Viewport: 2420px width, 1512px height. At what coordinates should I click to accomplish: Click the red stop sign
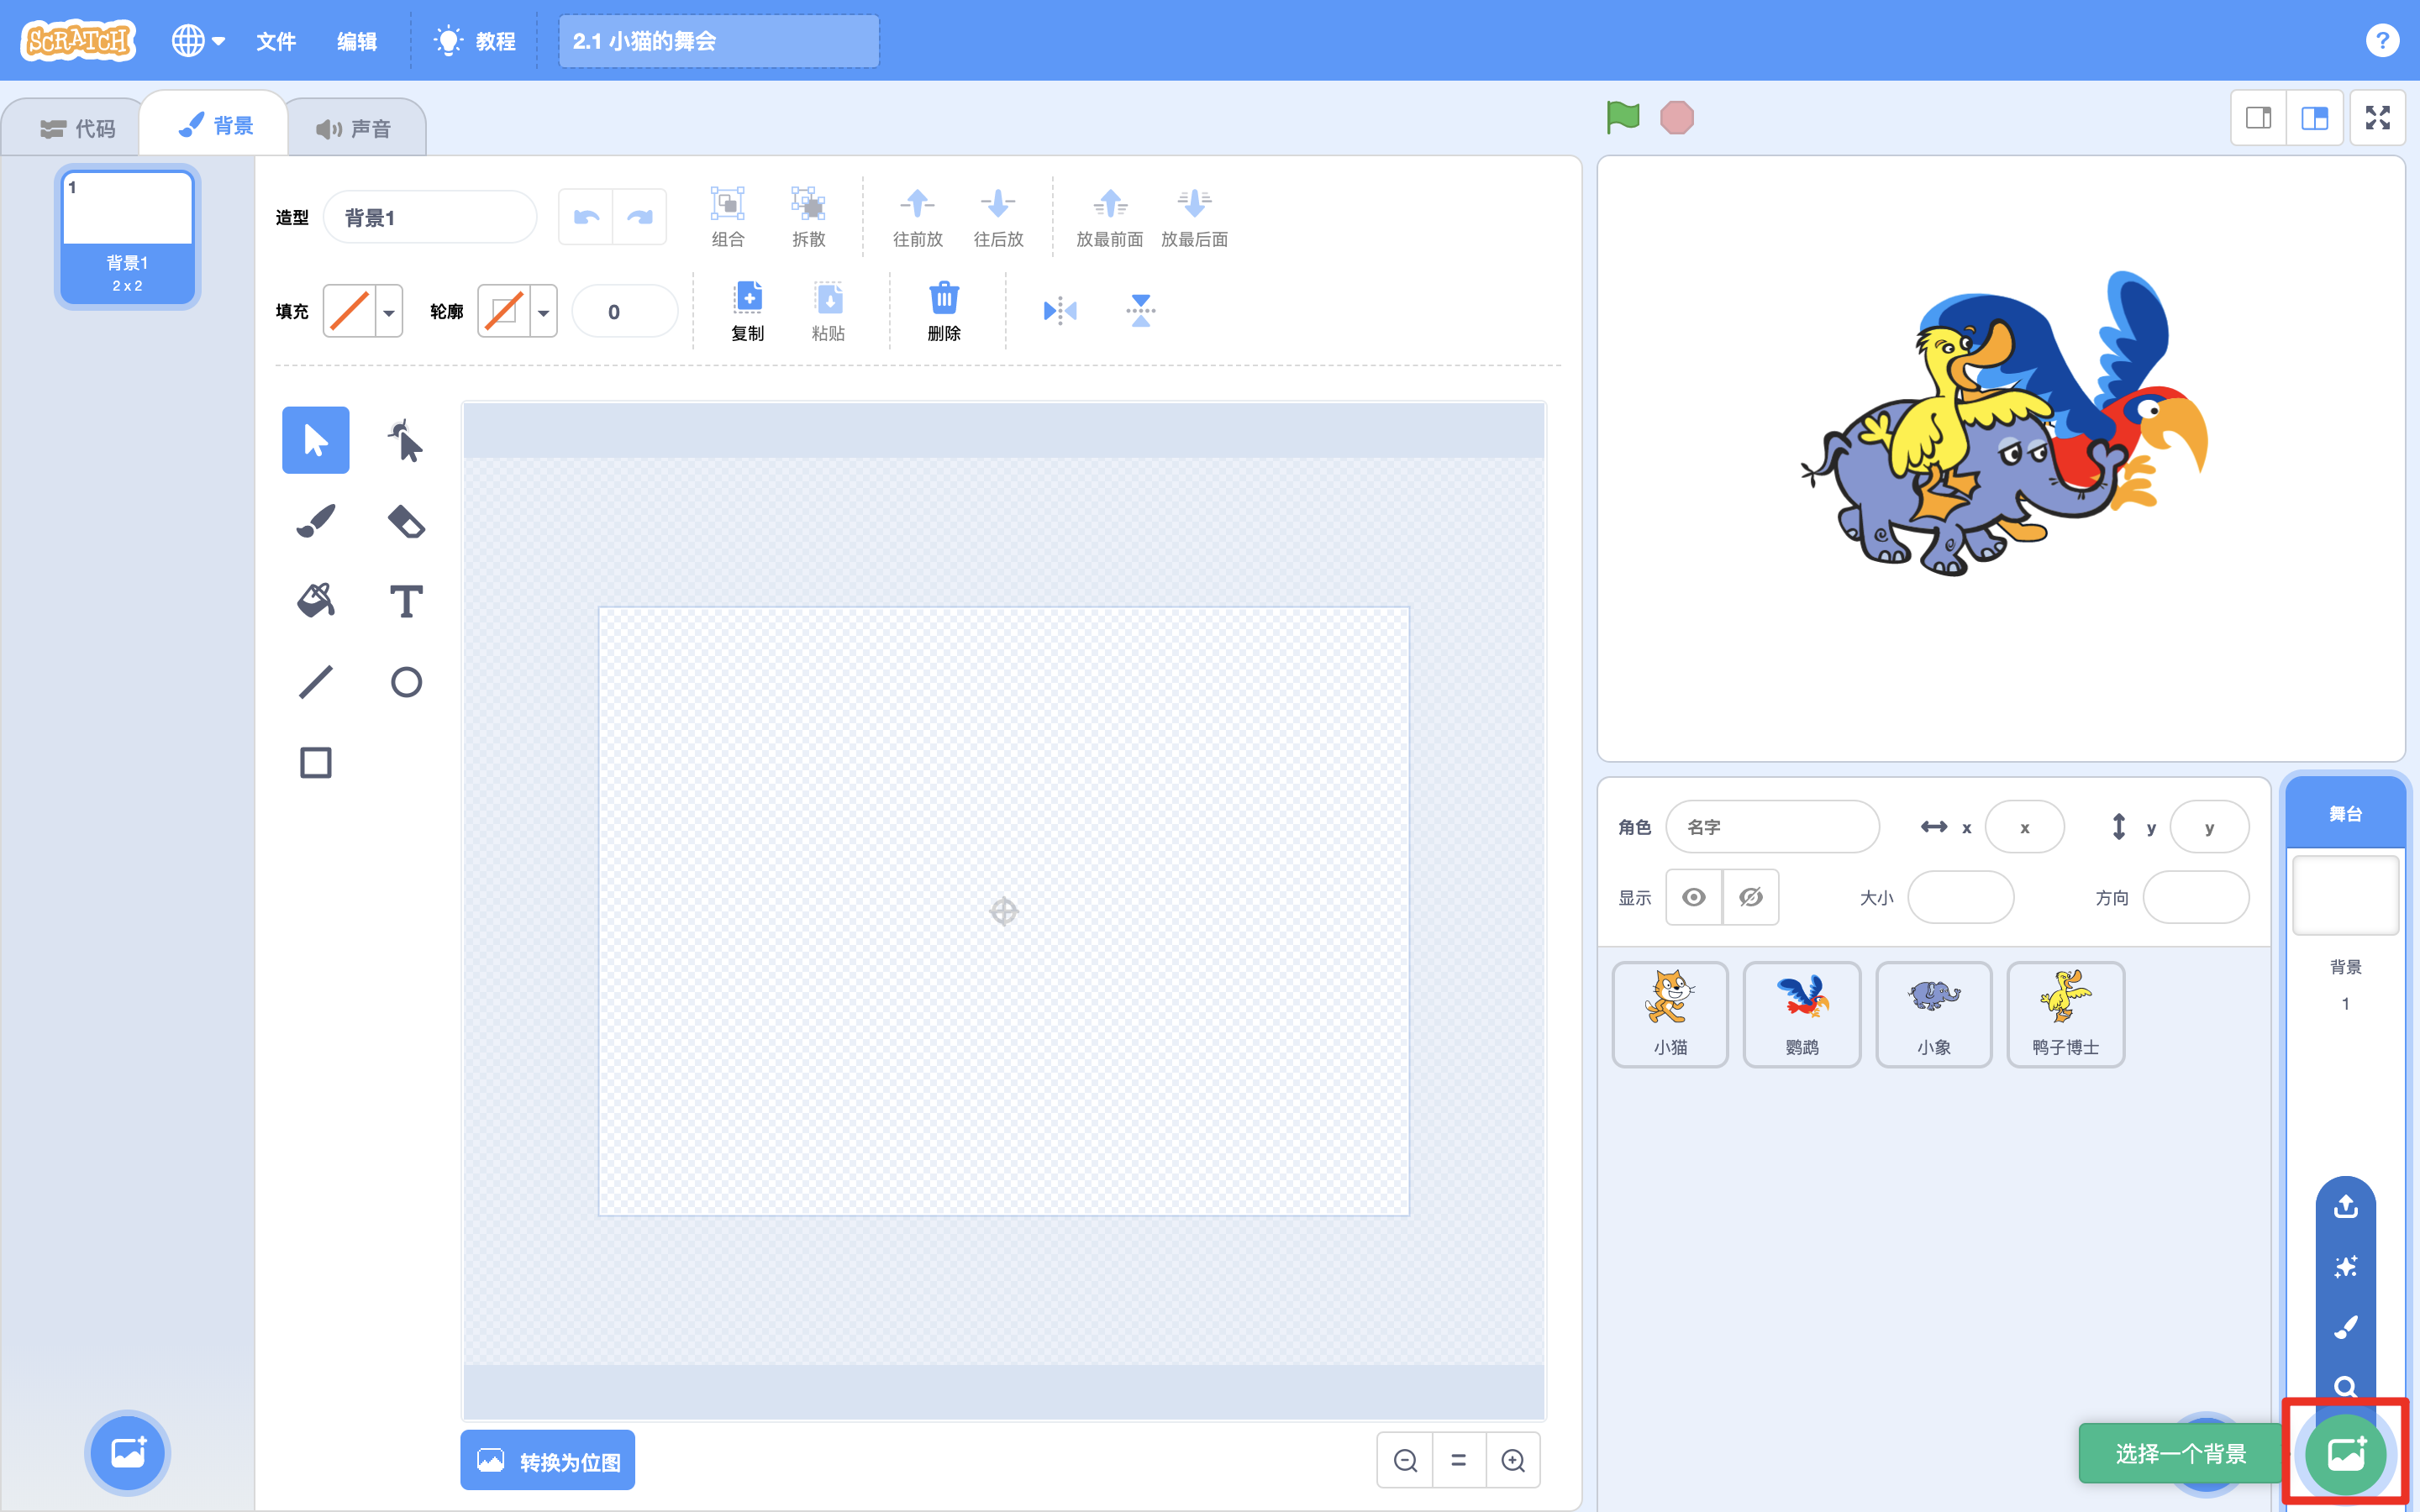pyautogui.click(x=1677, y=117)
